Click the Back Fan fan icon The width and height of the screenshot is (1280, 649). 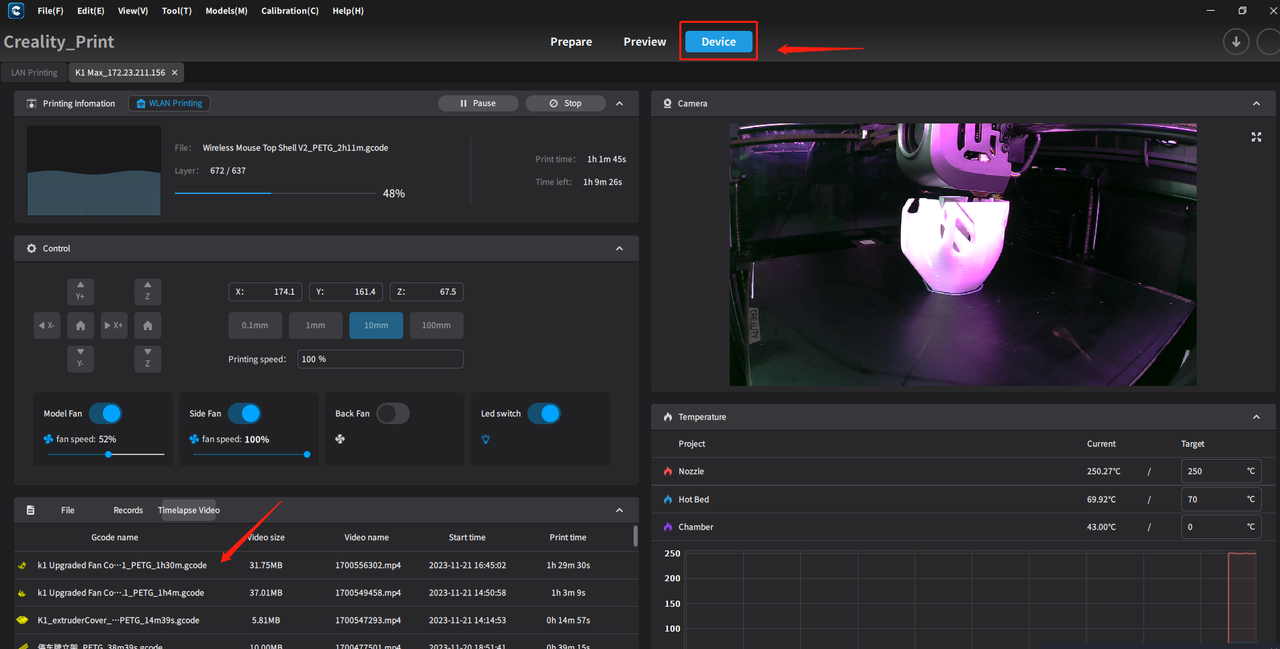point(340,439)
